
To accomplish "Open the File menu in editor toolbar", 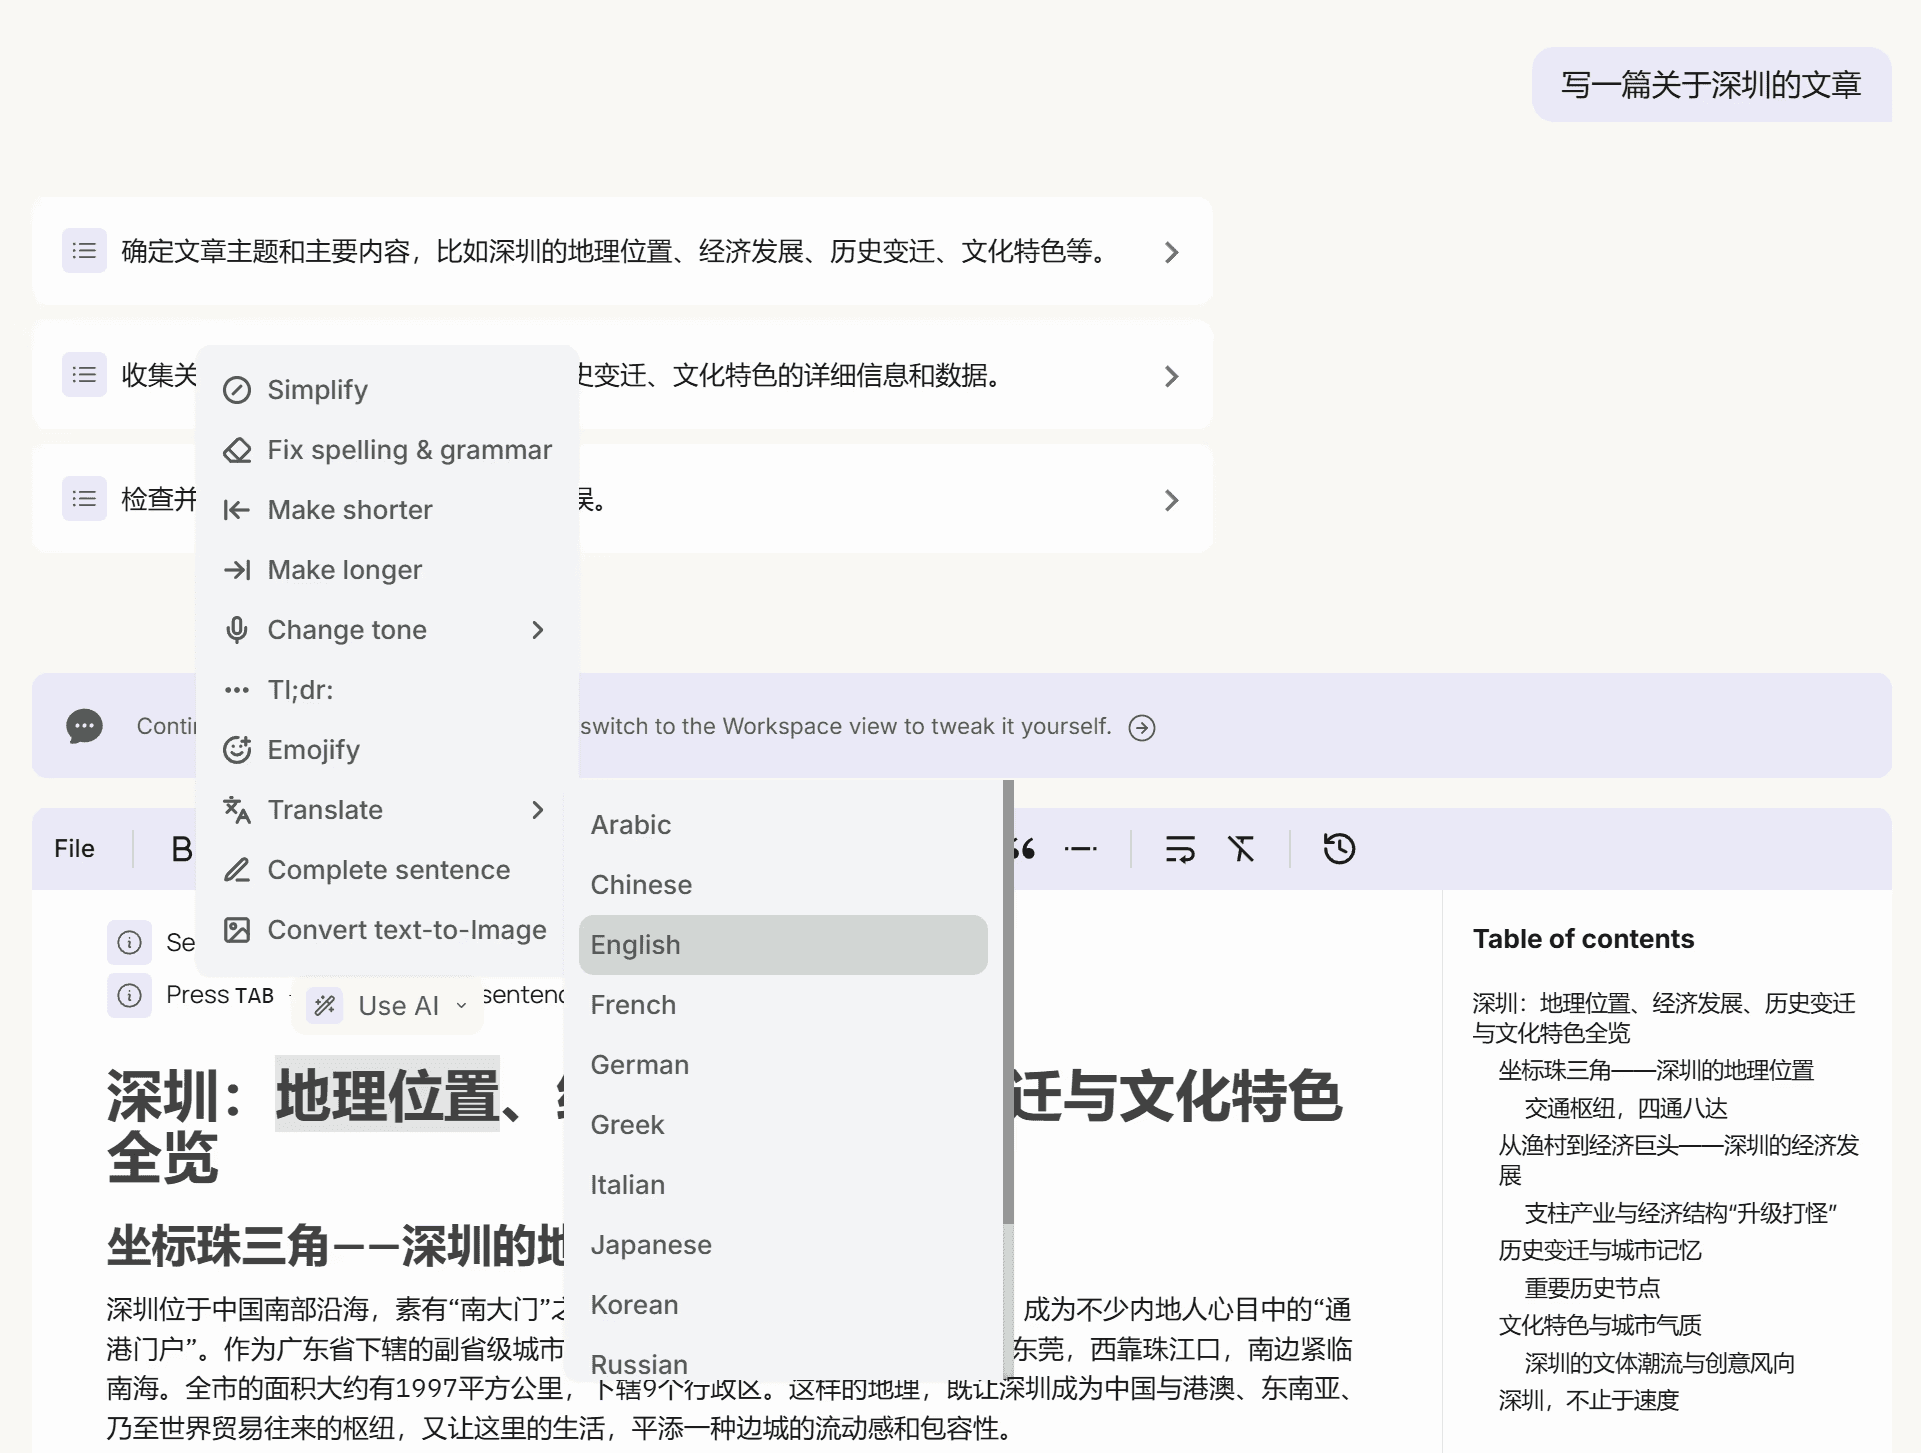I will coord(75,849).
